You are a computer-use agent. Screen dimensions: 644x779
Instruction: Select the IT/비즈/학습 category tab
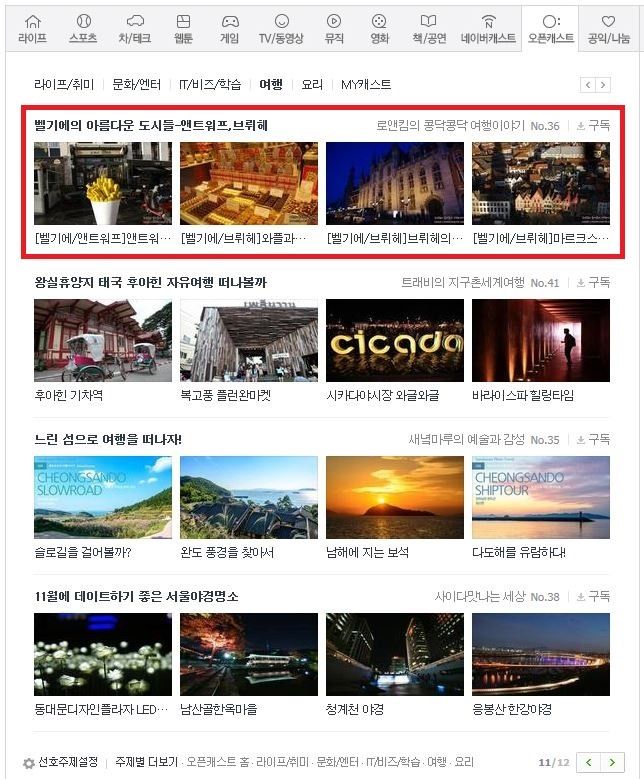tap(210, 84)
